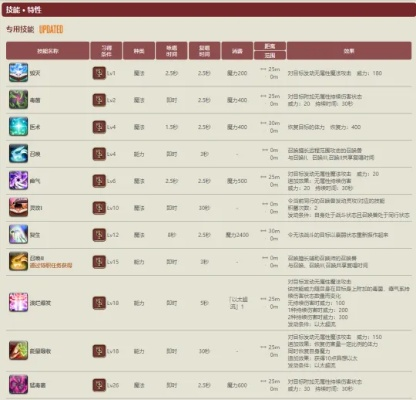The height and width of the screenshot is (400, 416).
Task: Click the class icon beside Lv15
Action: point(99,262)
